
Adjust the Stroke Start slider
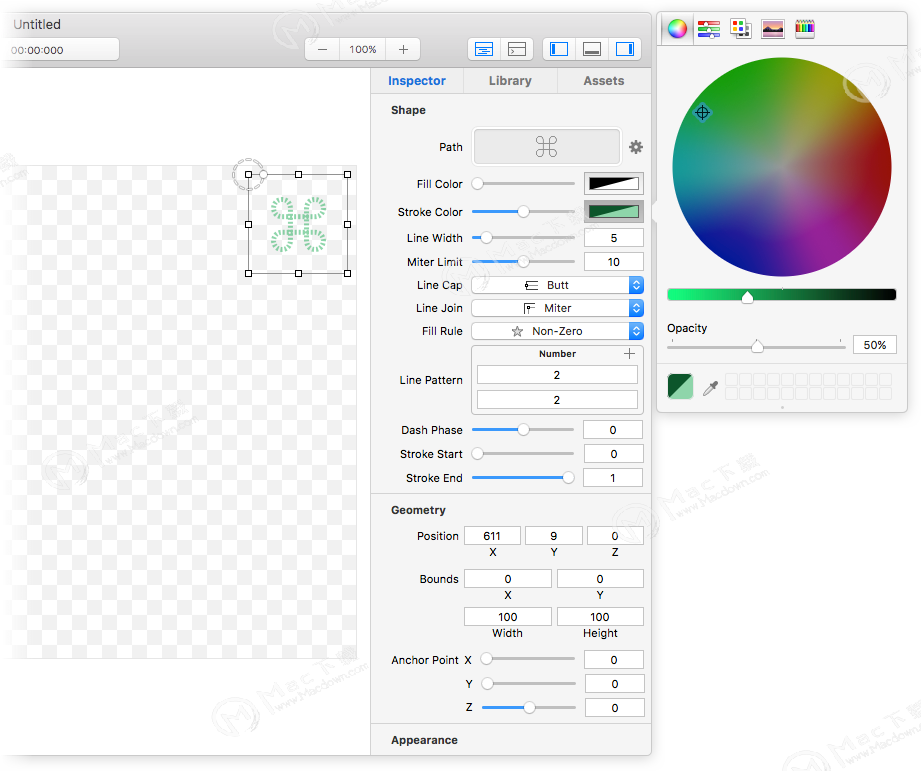(523, 453)
